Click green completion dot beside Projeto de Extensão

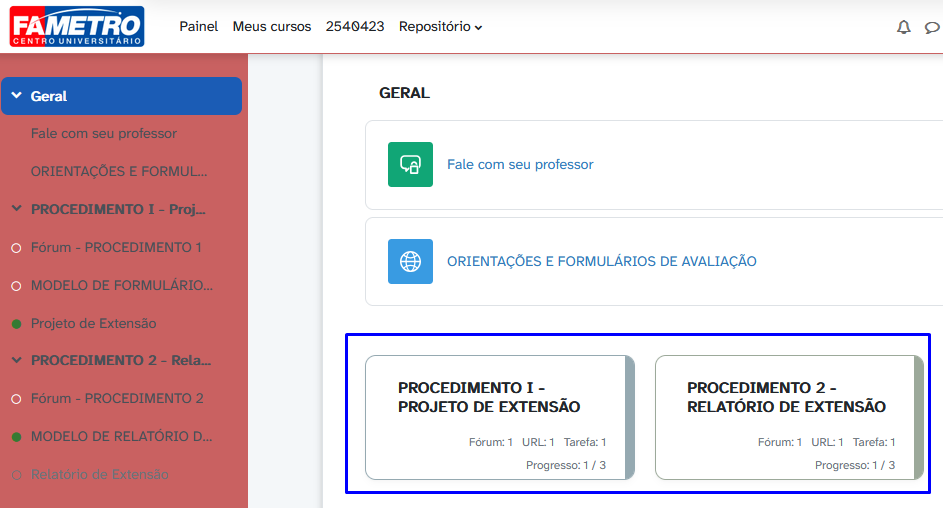click(x=17, y=324)
